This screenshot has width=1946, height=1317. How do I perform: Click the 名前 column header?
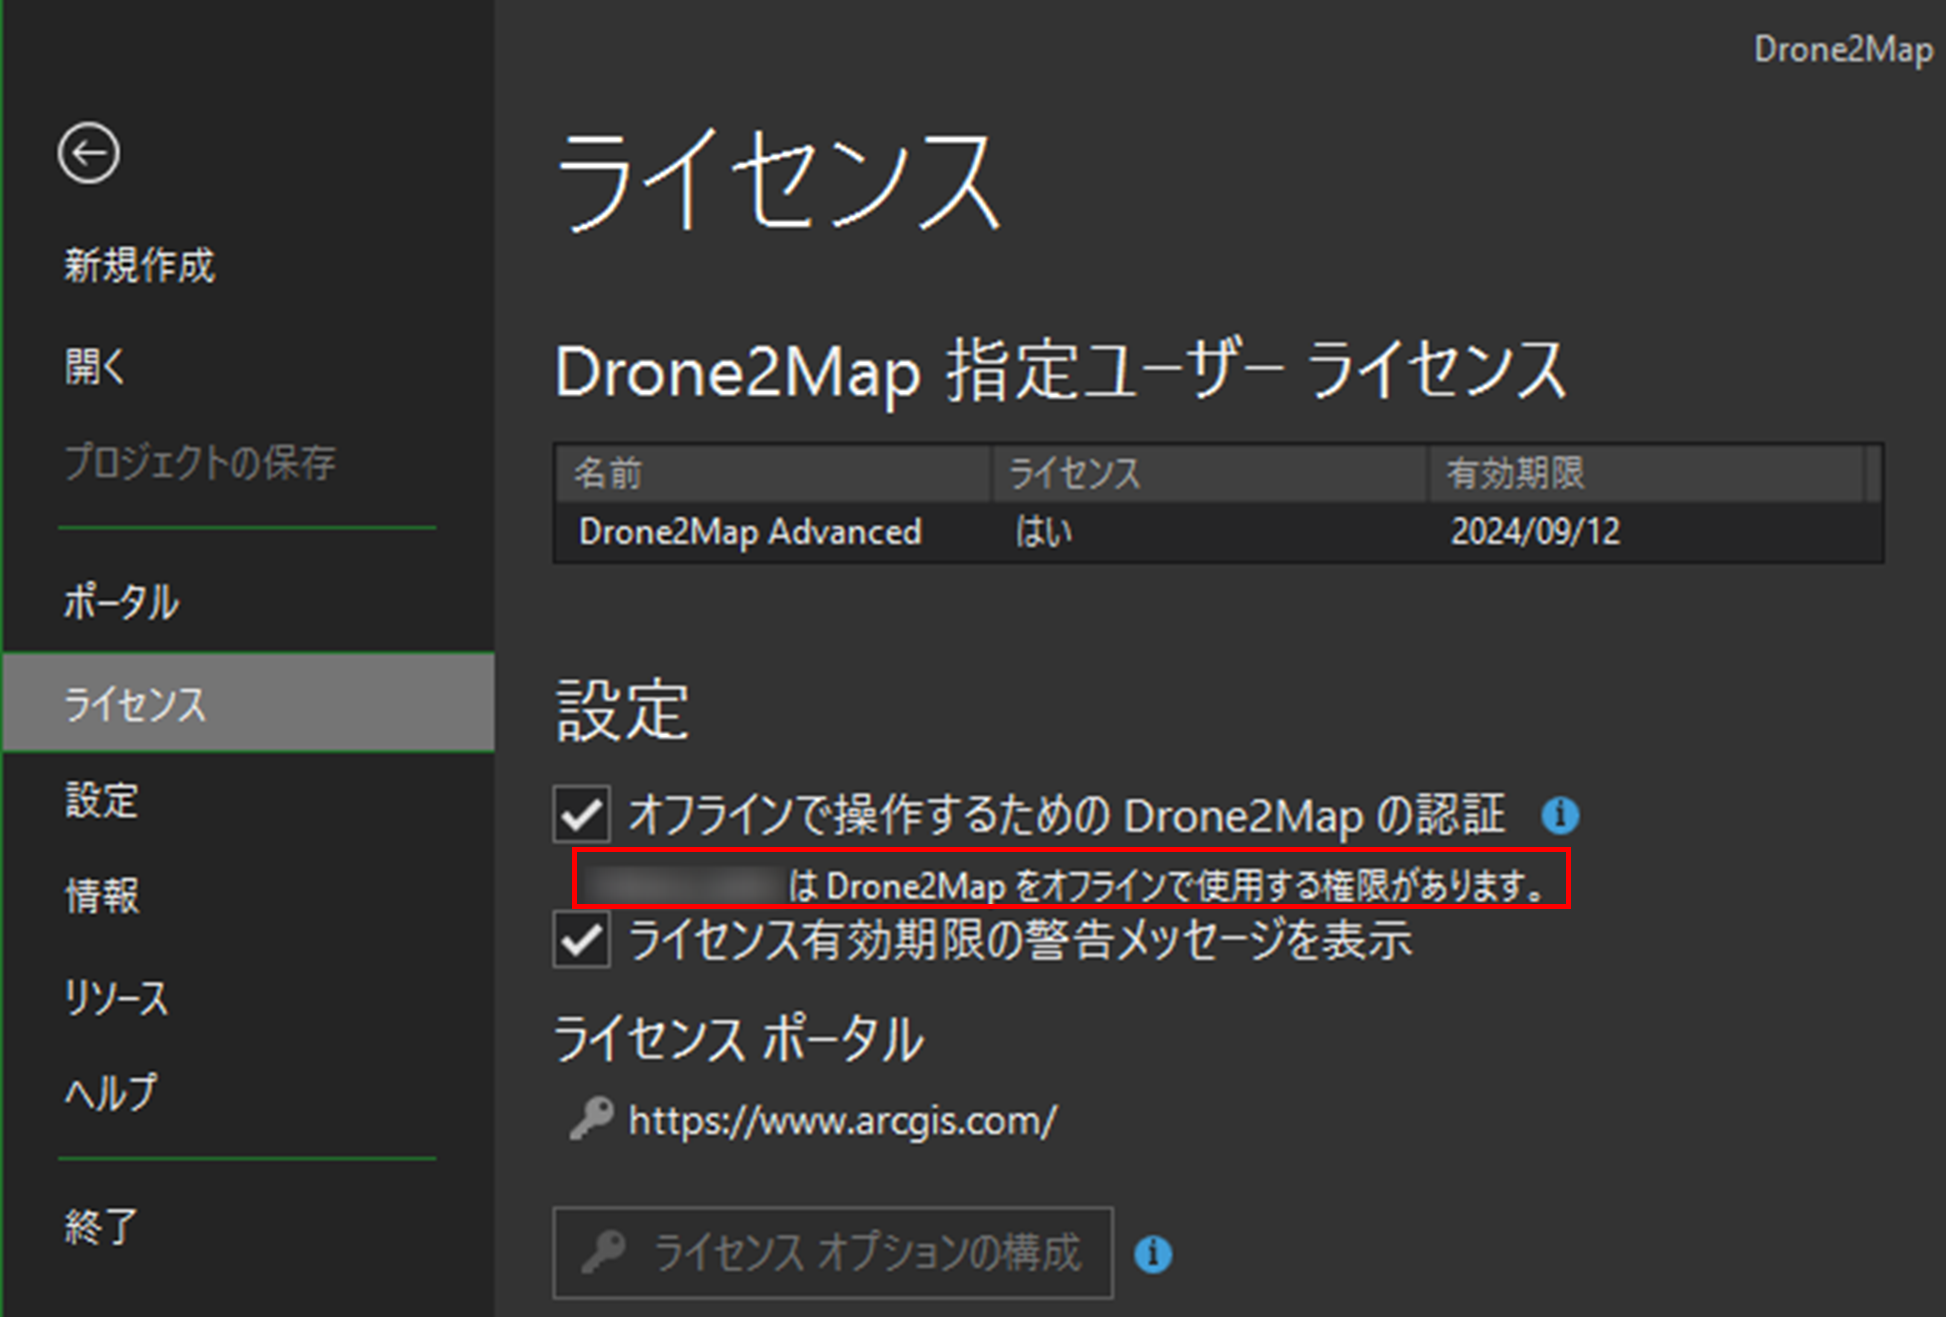tap(773, 473)
